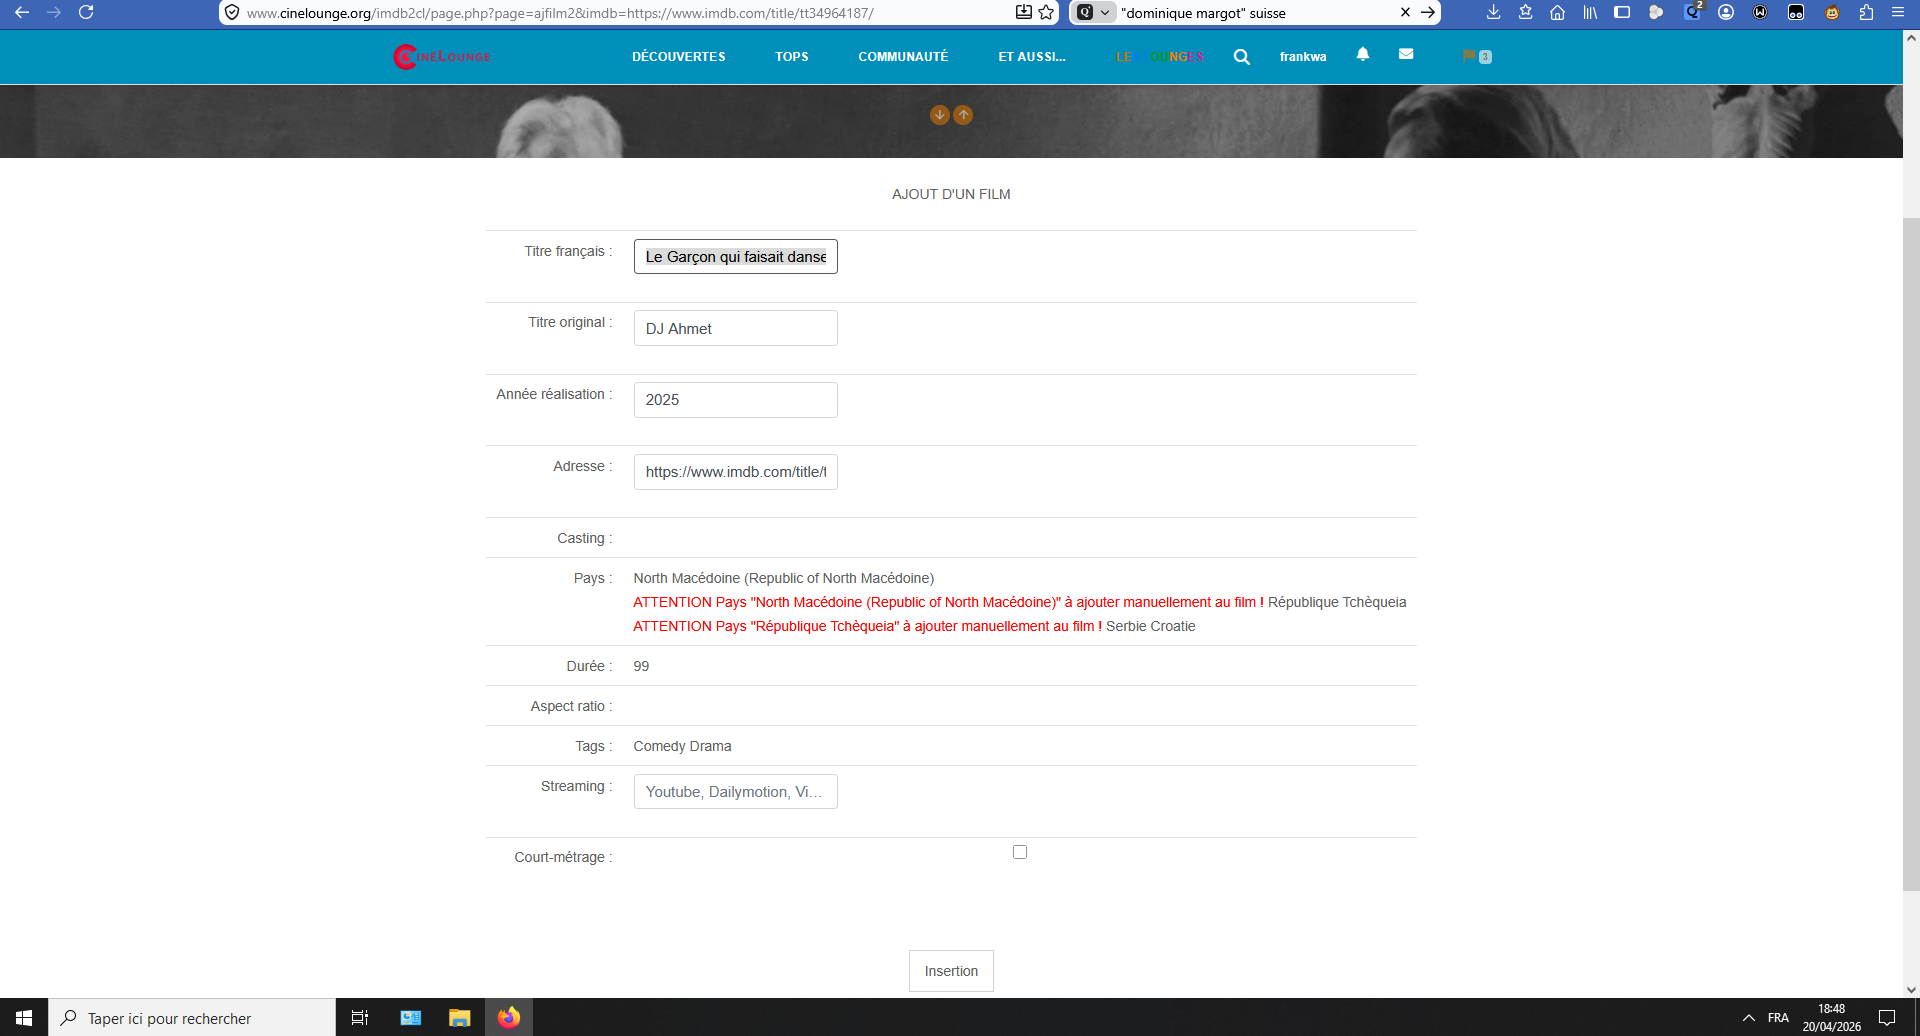Check the Court-métrage checkbox

click(1020, 852)
